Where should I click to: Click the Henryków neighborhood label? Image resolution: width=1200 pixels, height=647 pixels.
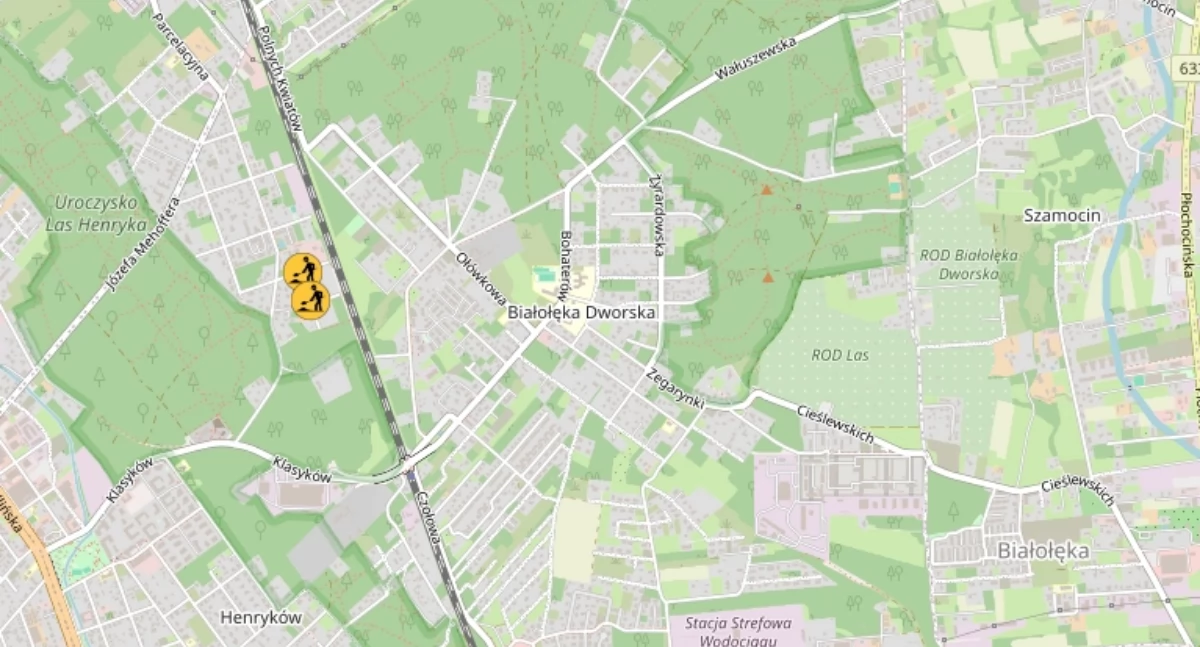pyautogui.click(x=260, y=618)
